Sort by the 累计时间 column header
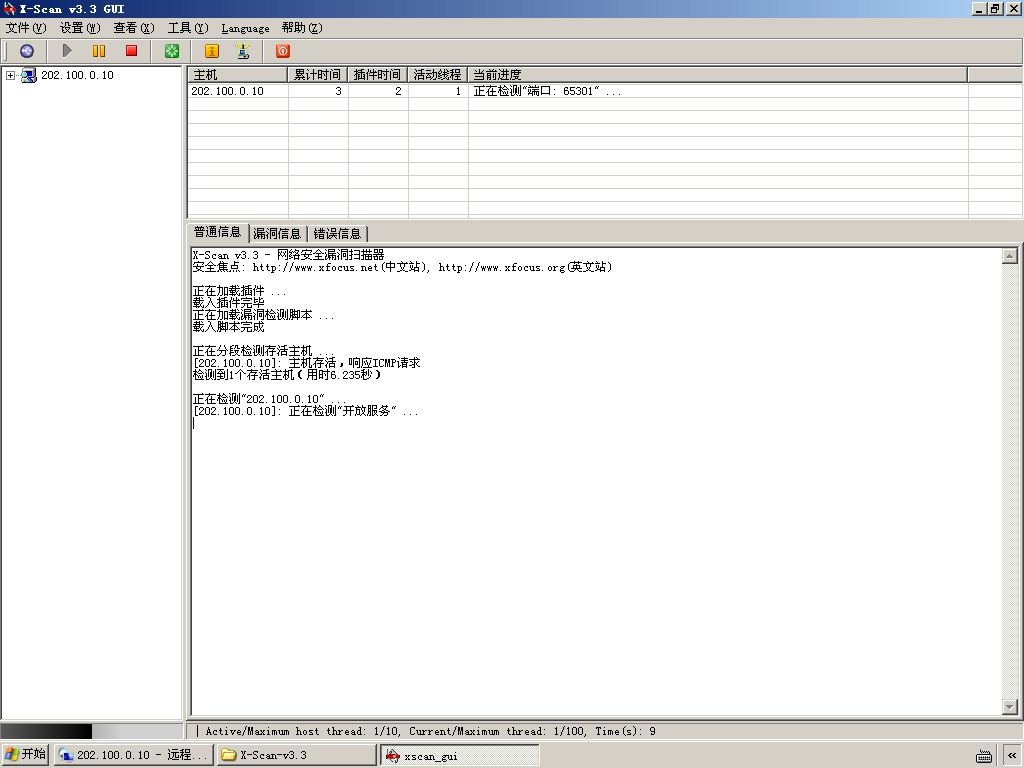Viewport: 1024px width, 768px height. coord(317,74)
